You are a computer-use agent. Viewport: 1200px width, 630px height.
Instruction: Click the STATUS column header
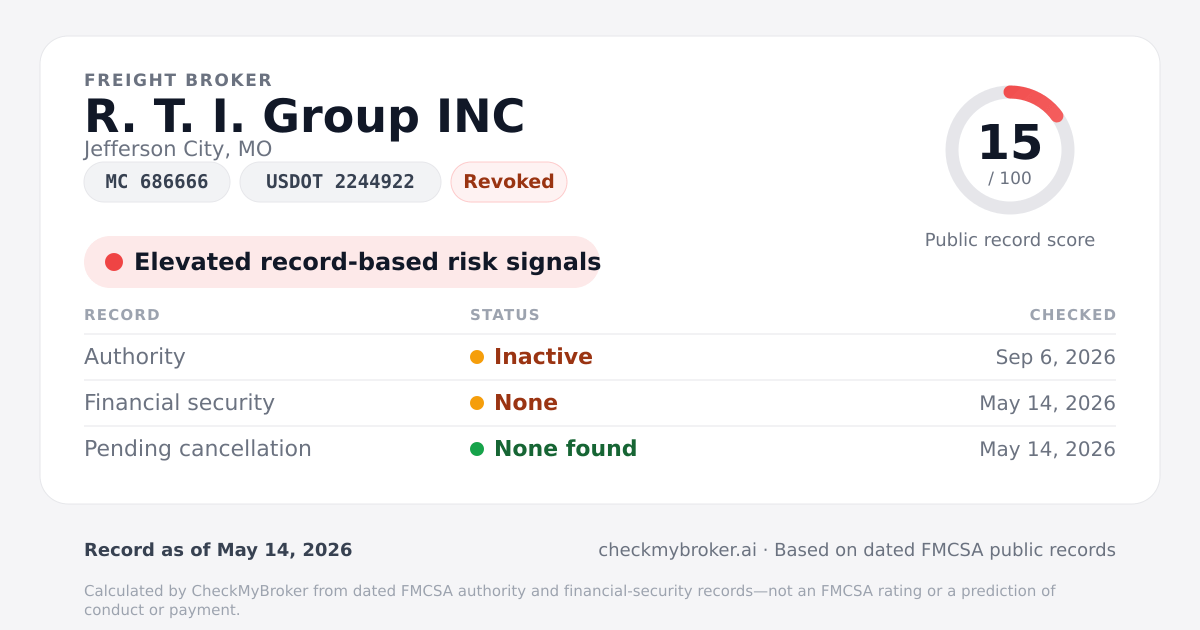[505, 315]
